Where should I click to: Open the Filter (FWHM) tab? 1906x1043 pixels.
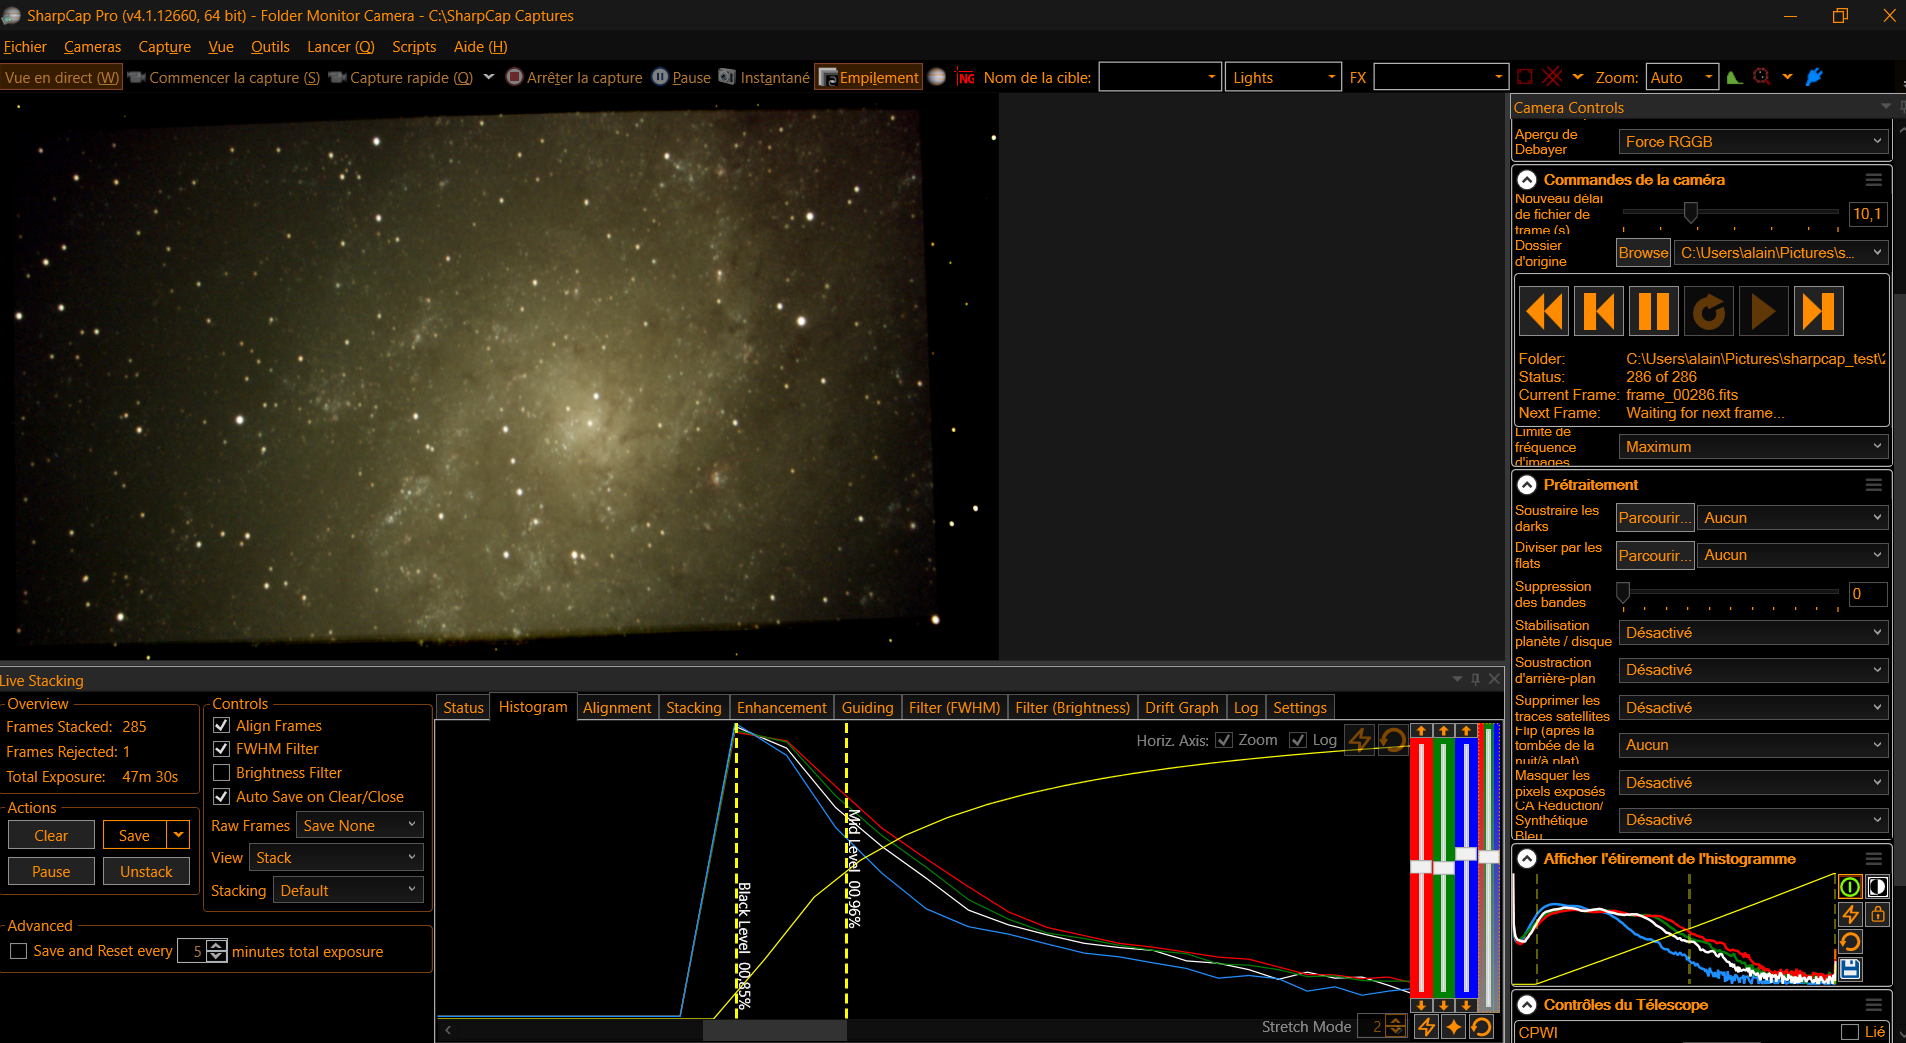coord(954,707)
